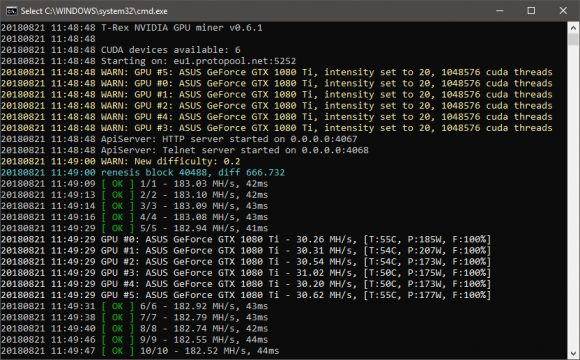The height and width of the screenshot is (360, 580).
Task: Click the '[T:55C, P:185W, F:100%]' sensor readout
Action: (427, 239)
